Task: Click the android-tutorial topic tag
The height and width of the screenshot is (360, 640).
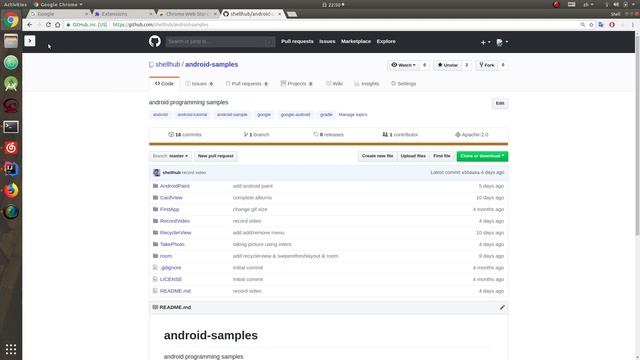Action: (192, 115)
